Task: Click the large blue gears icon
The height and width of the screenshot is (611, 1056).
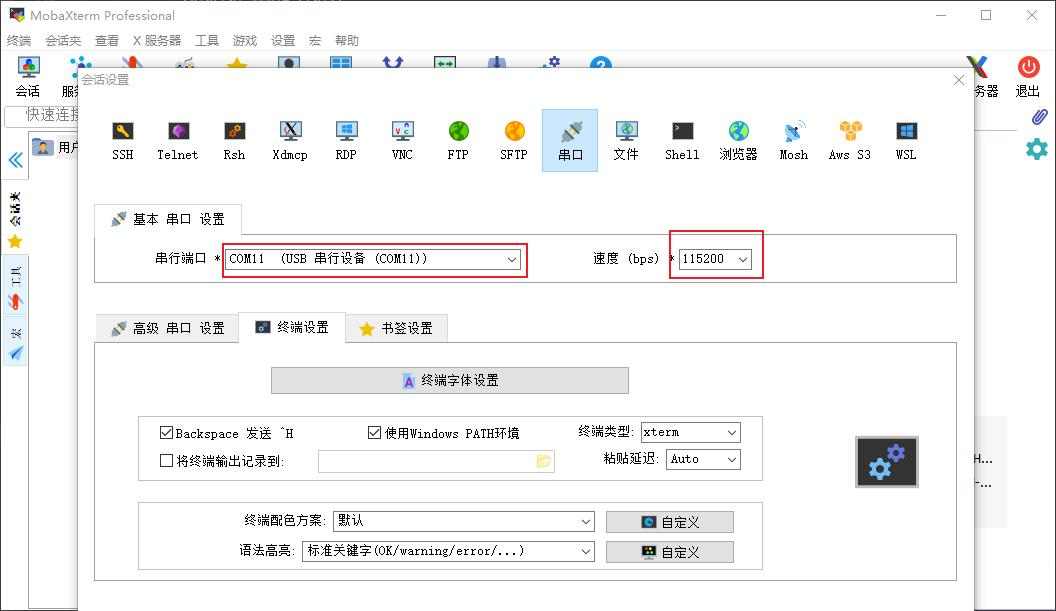Action: coord(887,462)
